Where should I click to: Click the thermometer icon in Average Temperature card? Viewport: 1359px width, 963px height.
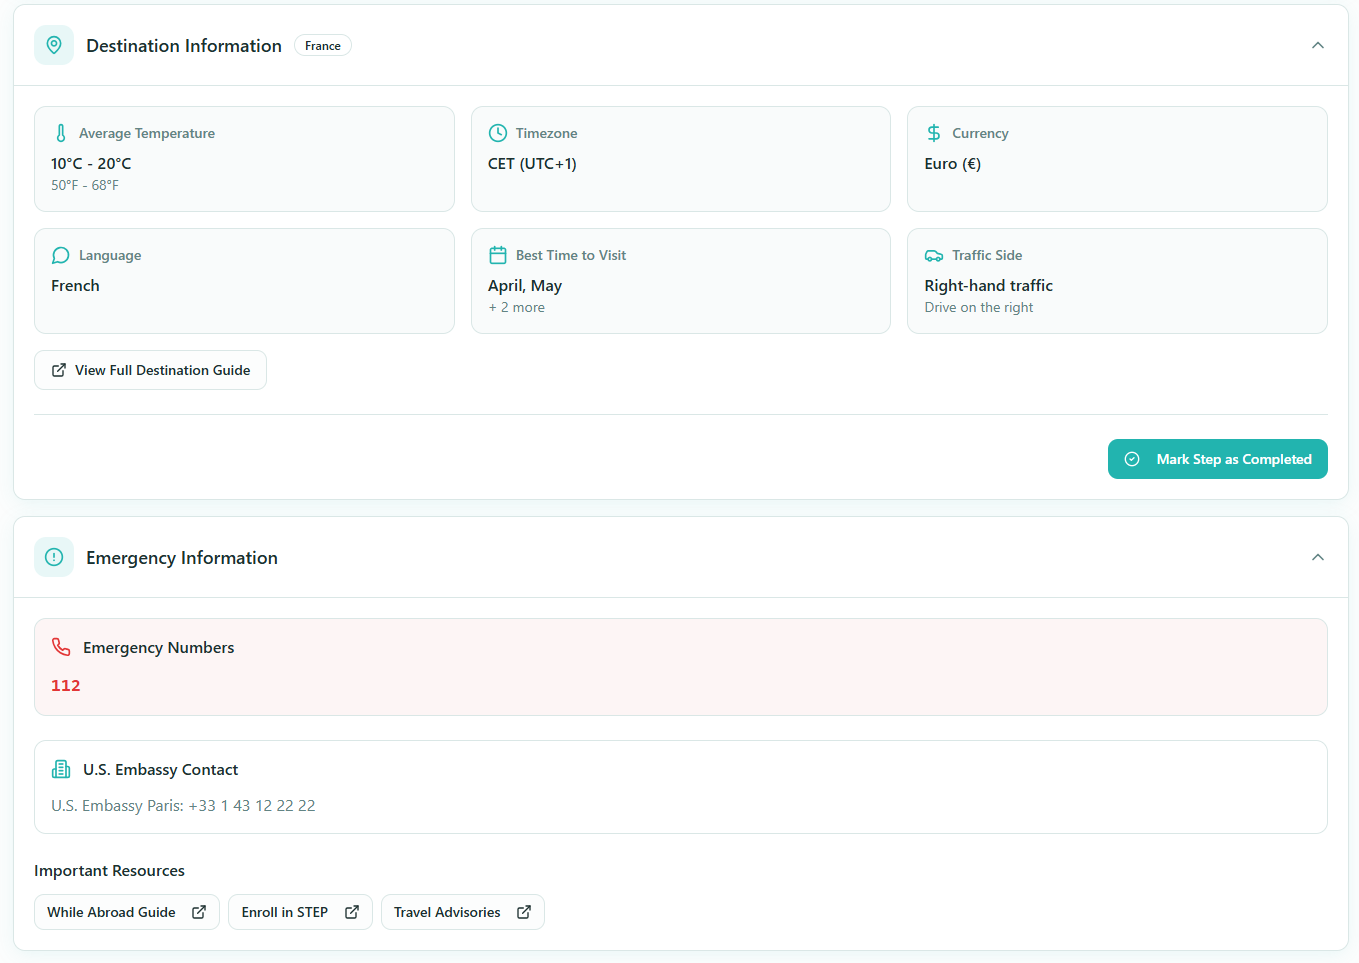[x=60, y=132]
